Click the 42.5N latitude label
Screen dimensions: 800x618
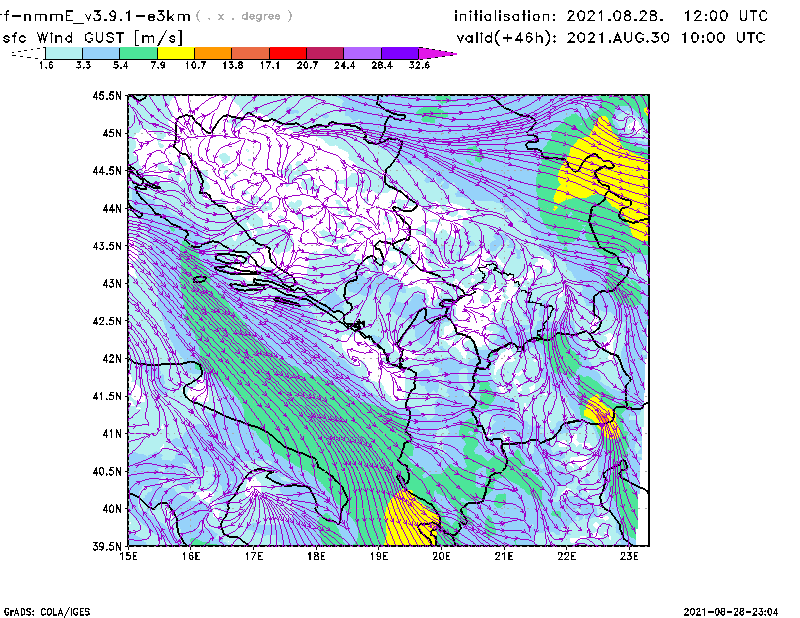click(x=107, y=321)
